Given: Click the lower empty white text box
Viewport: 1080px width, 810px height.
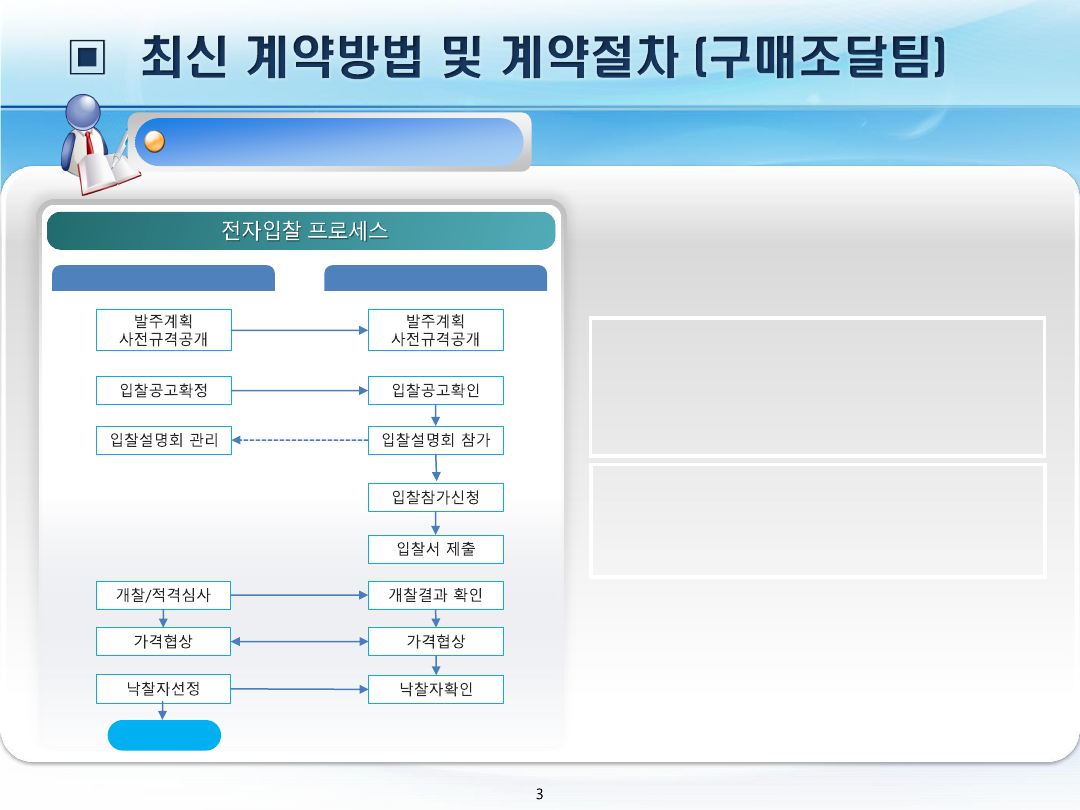Looking at the screenshot, I should pyautogui.click(x=817, y=520).
